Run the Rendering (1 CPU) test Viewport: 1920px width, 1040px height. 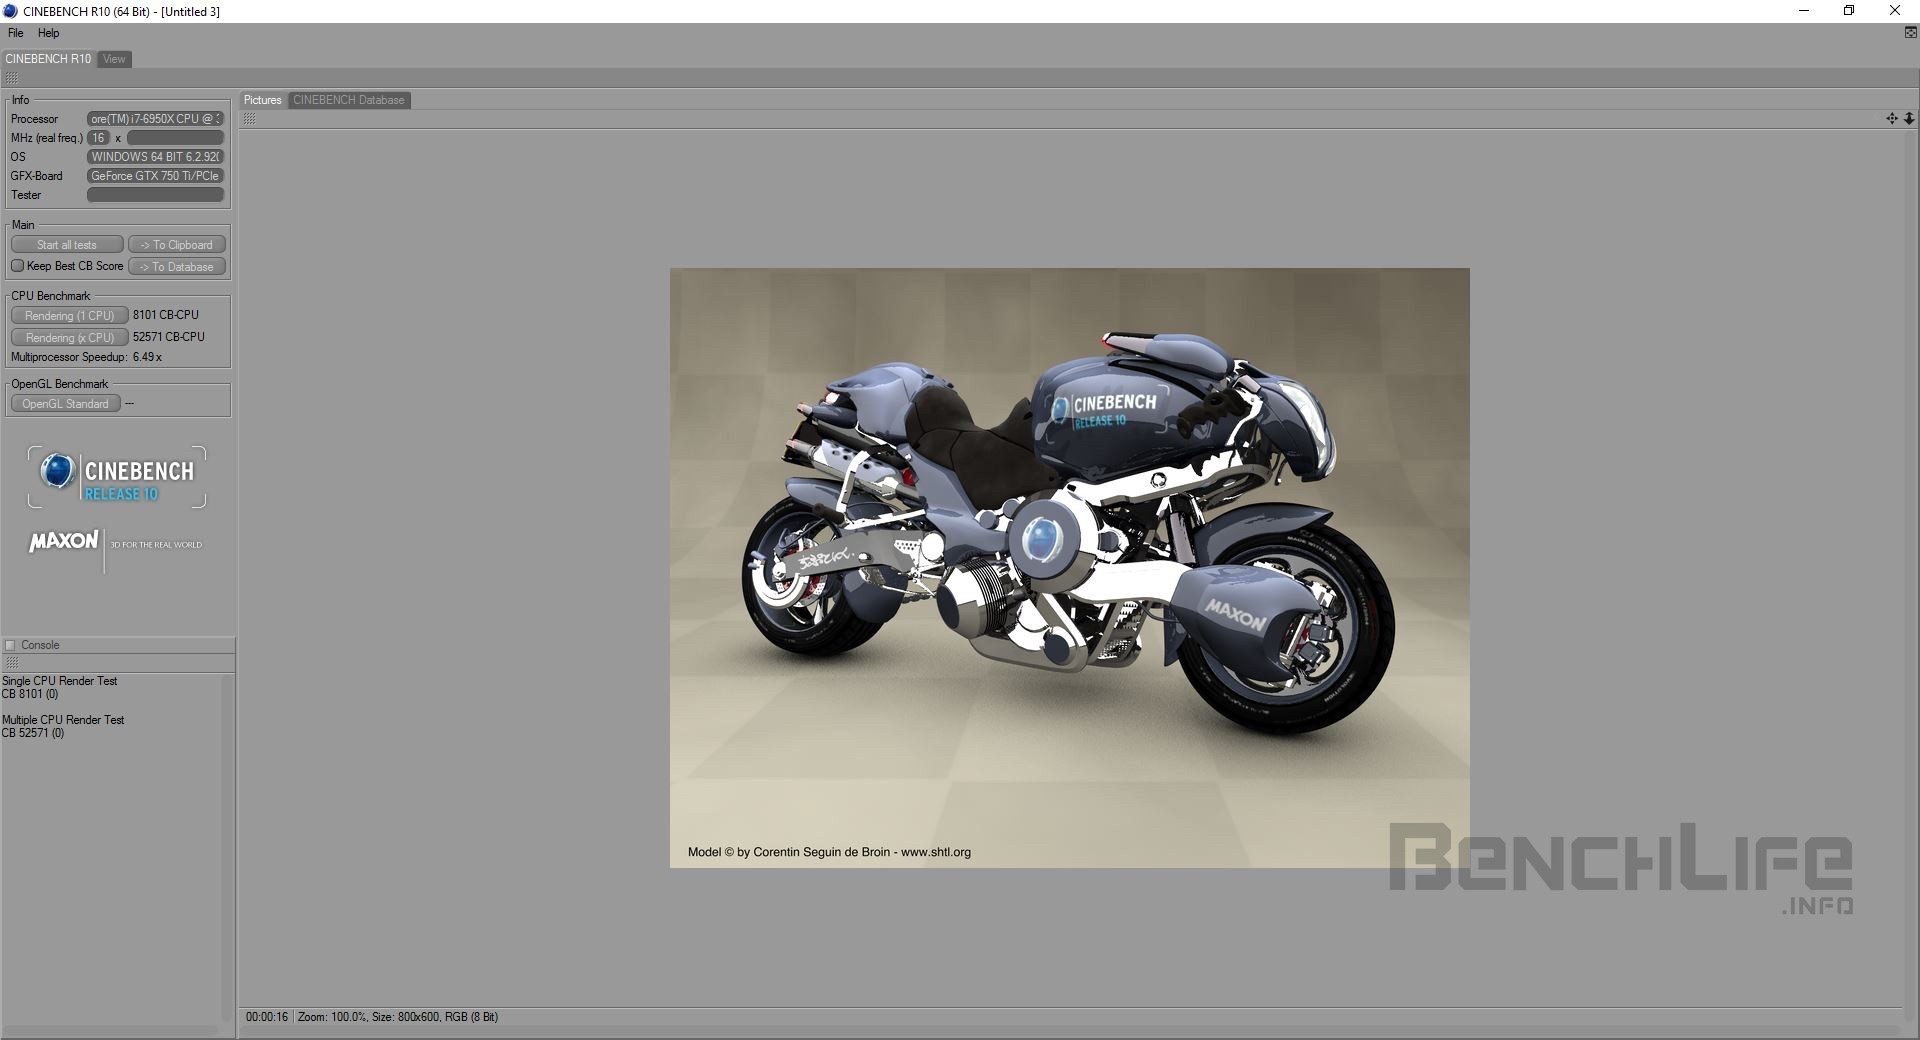(69, 315)
